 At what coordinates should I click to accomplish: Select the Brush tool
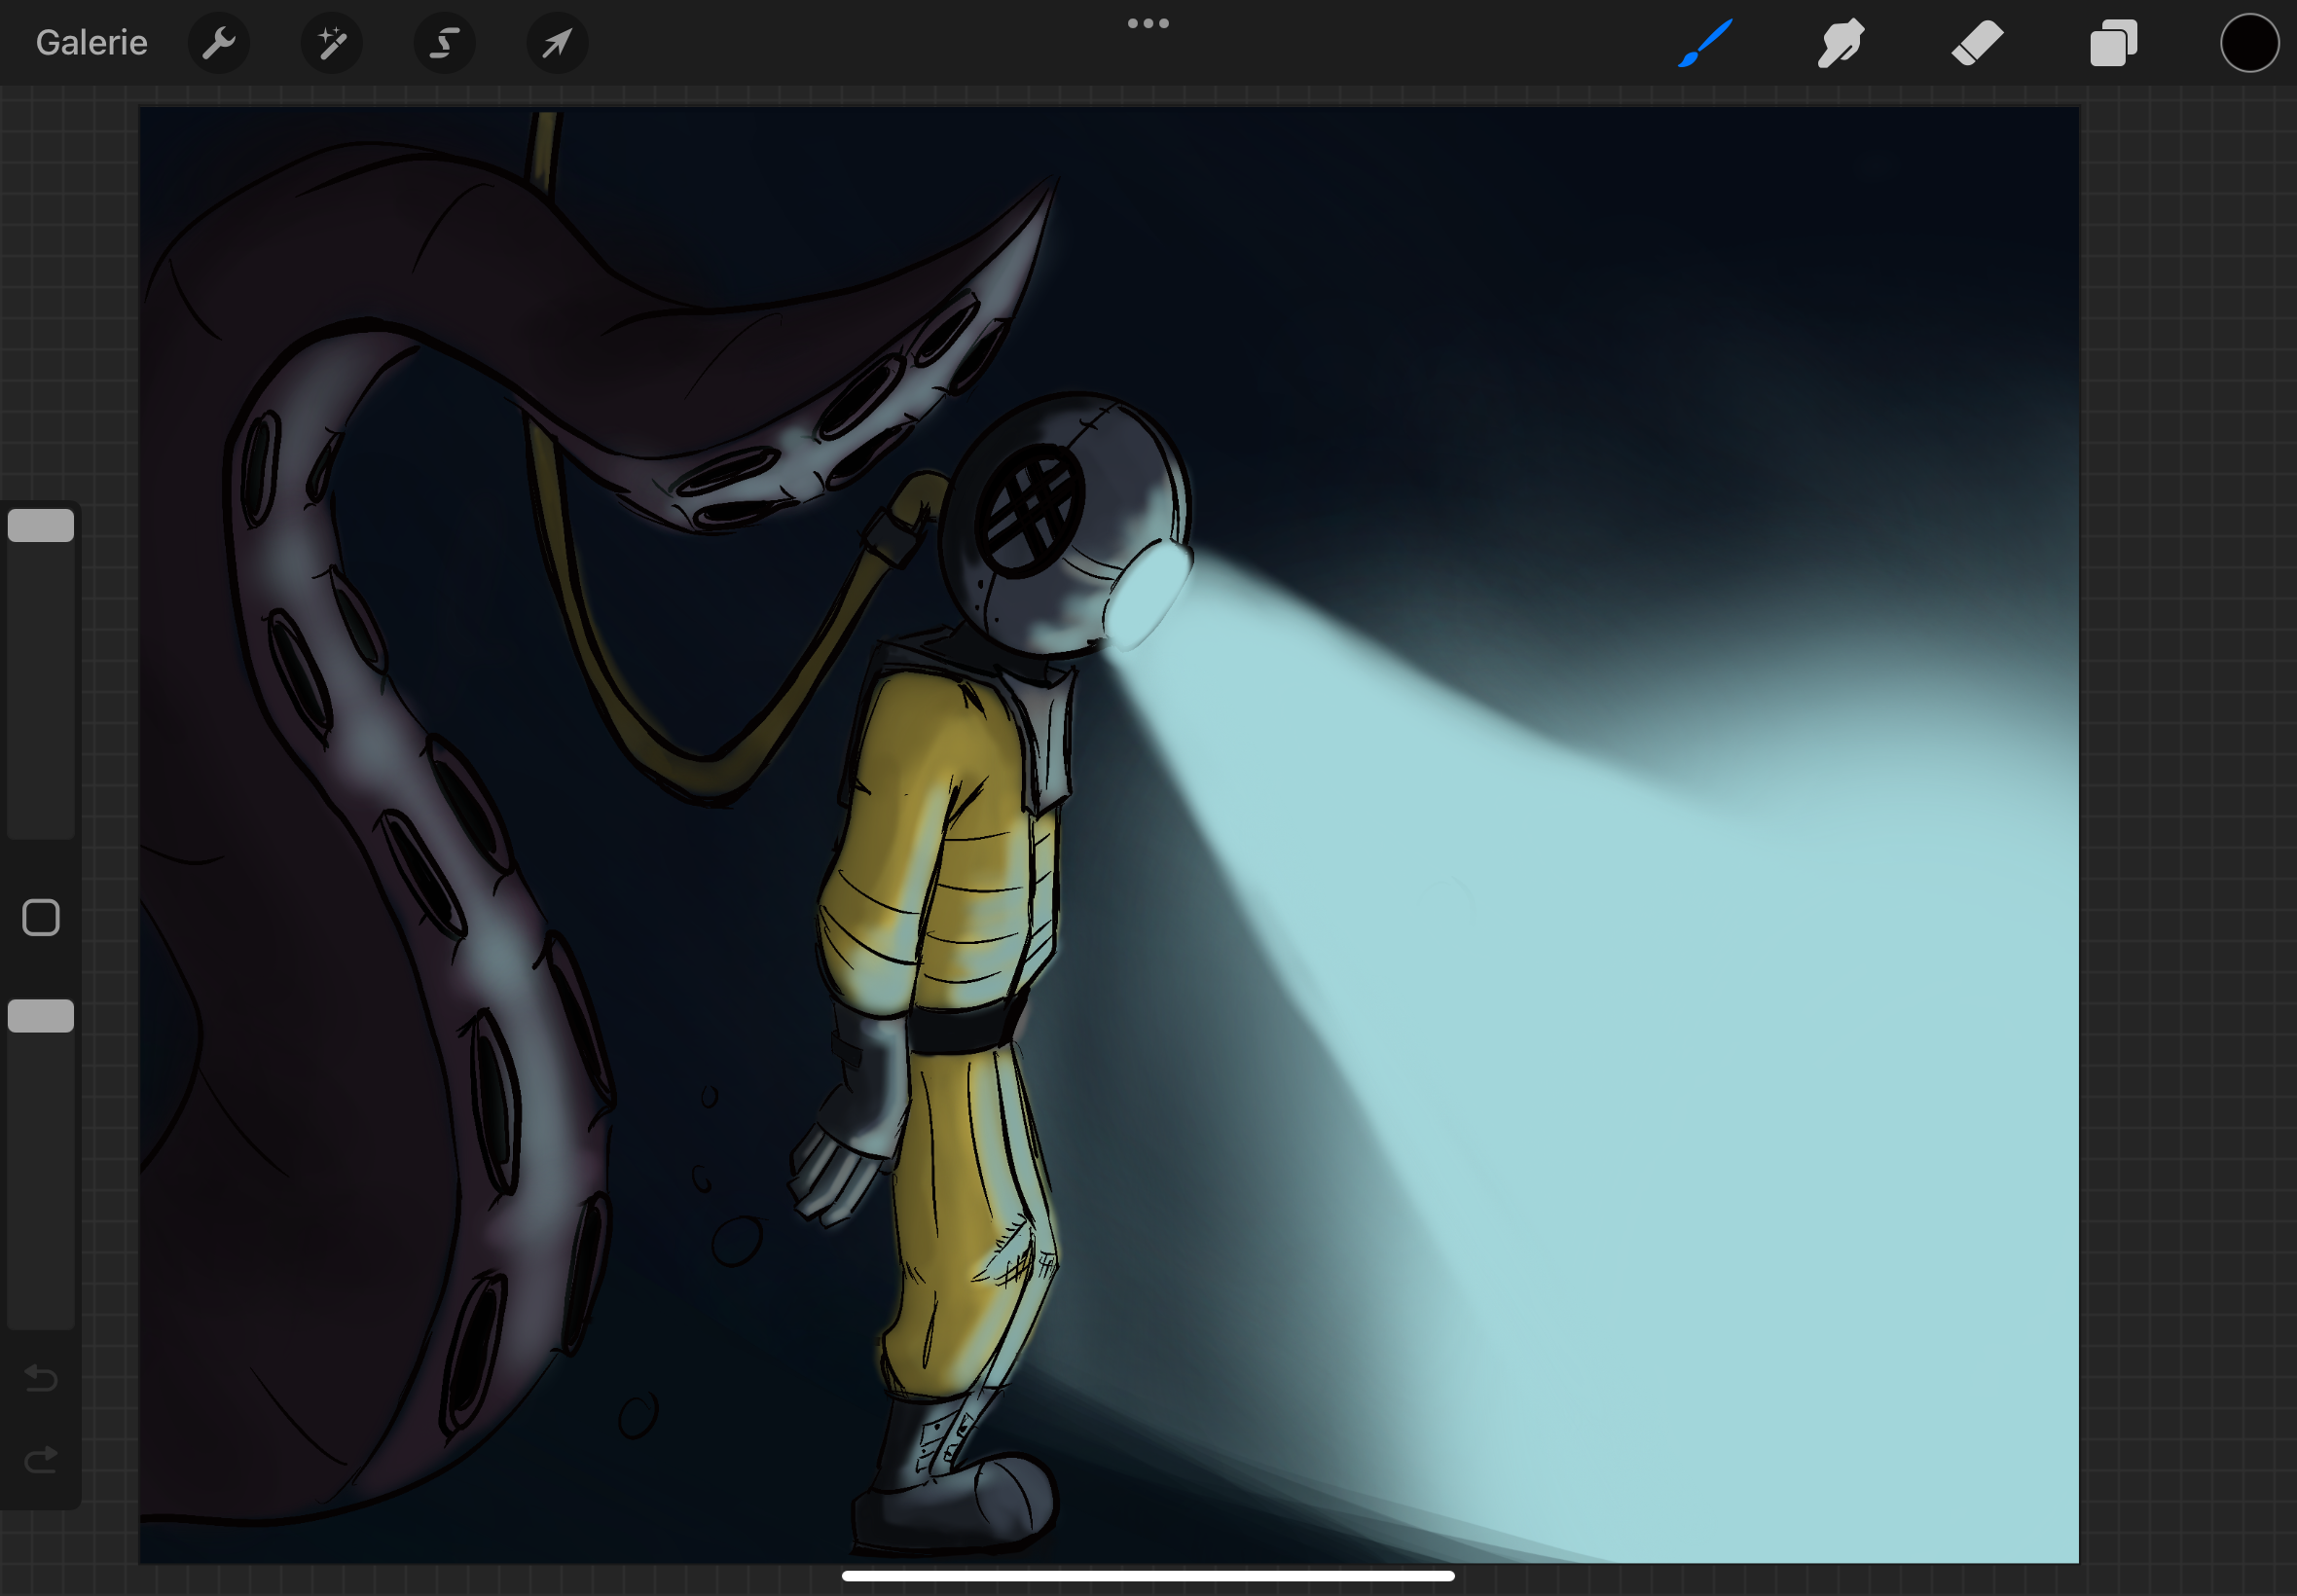pyautogui.click(x=1705, y=43)
